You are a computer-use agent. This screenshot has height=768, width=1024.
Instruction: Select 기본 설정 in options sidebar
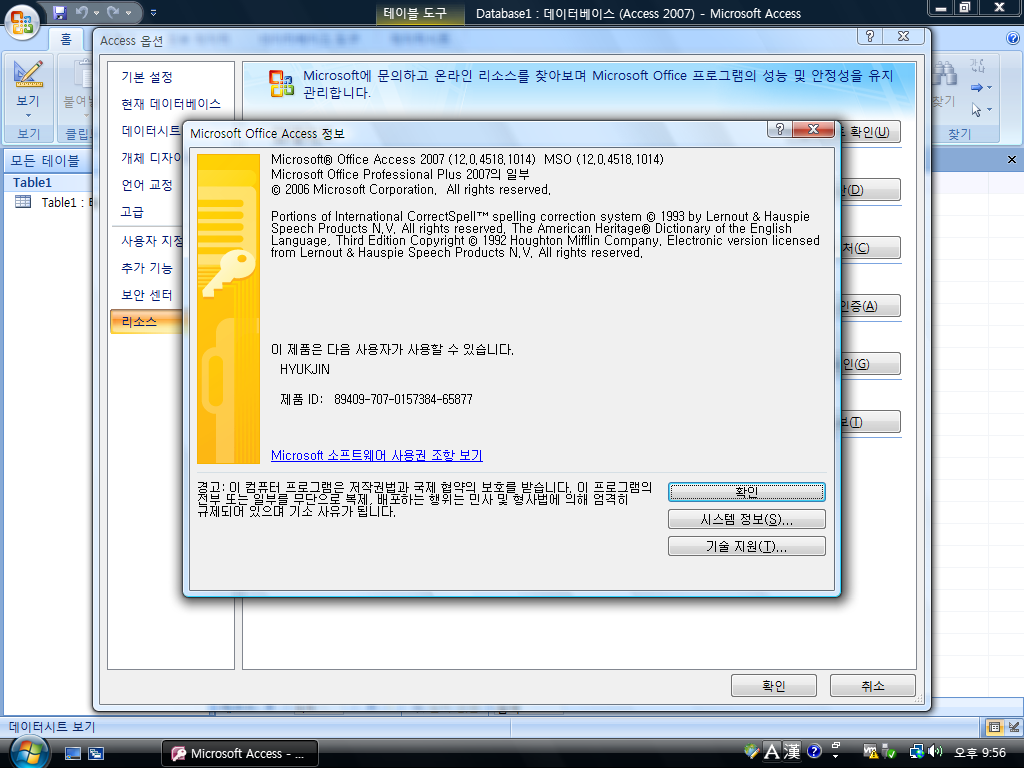[x=147, y=77]
